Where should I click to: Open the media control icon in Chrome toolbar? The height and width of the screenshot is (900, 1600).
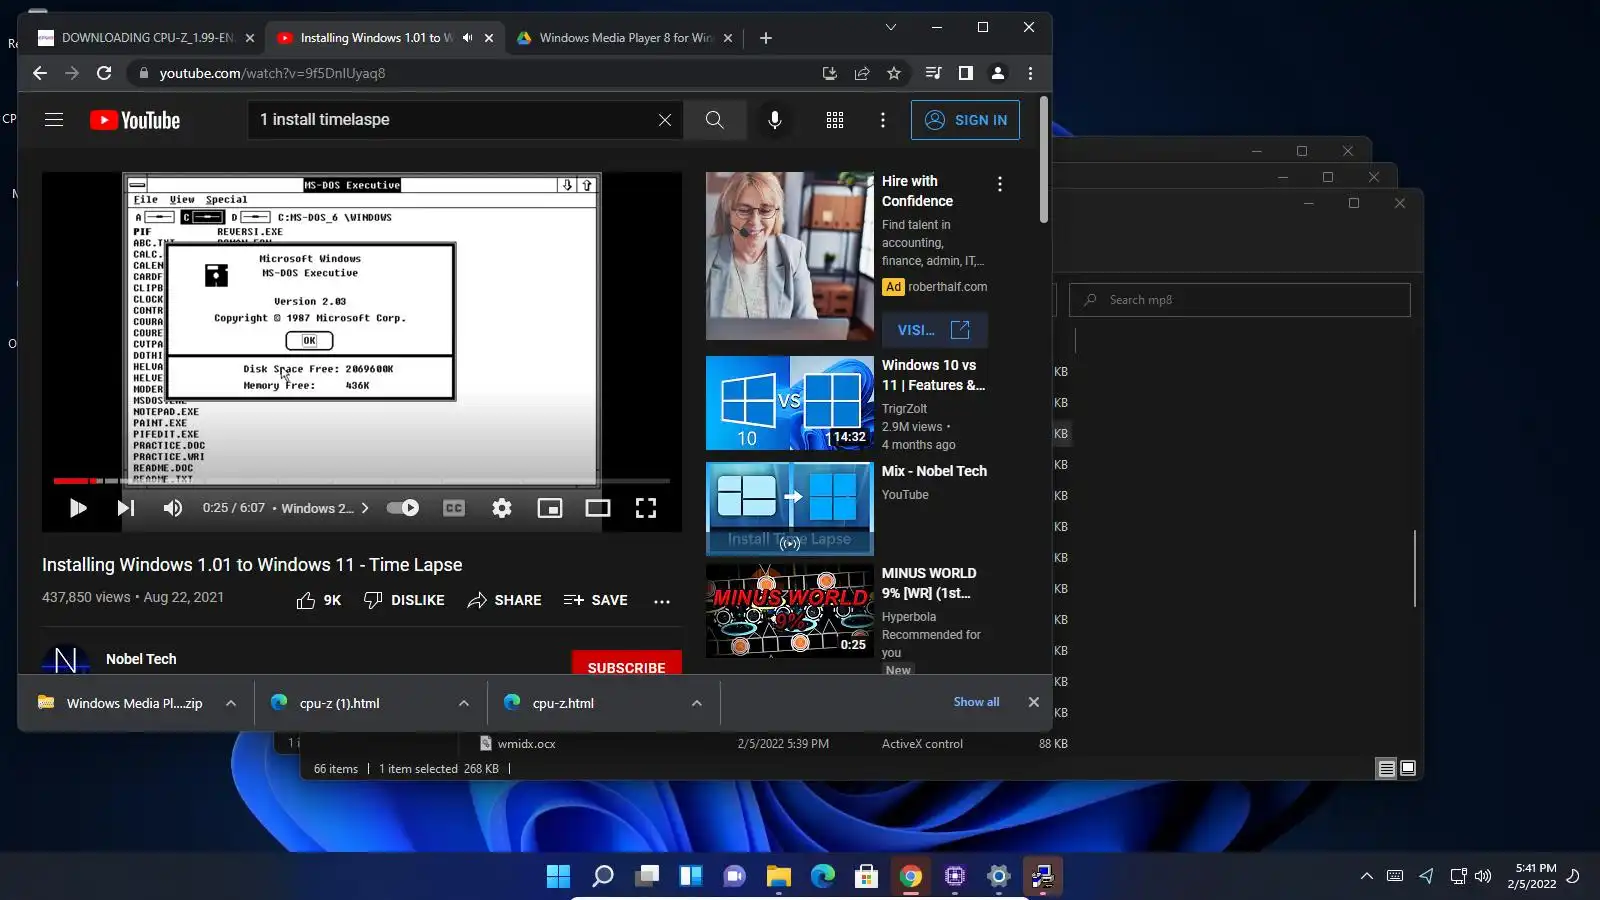933,73
